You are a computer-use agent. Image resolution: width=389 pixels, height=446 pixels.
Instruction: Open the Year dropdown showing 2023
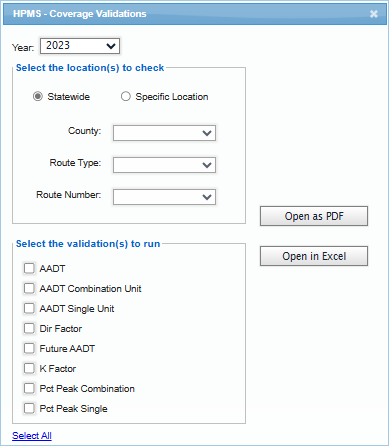(x=80, y=46)
